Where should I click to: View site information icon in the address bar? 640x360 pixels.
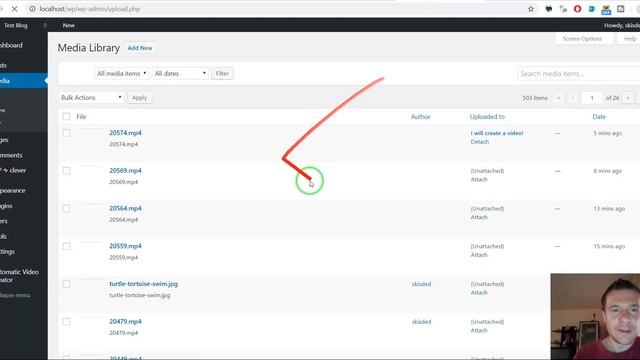pyautogui.click(x=32, y=9)
